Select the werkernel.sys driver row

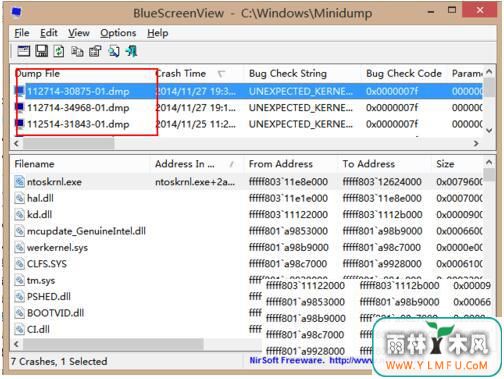[248, 247]
